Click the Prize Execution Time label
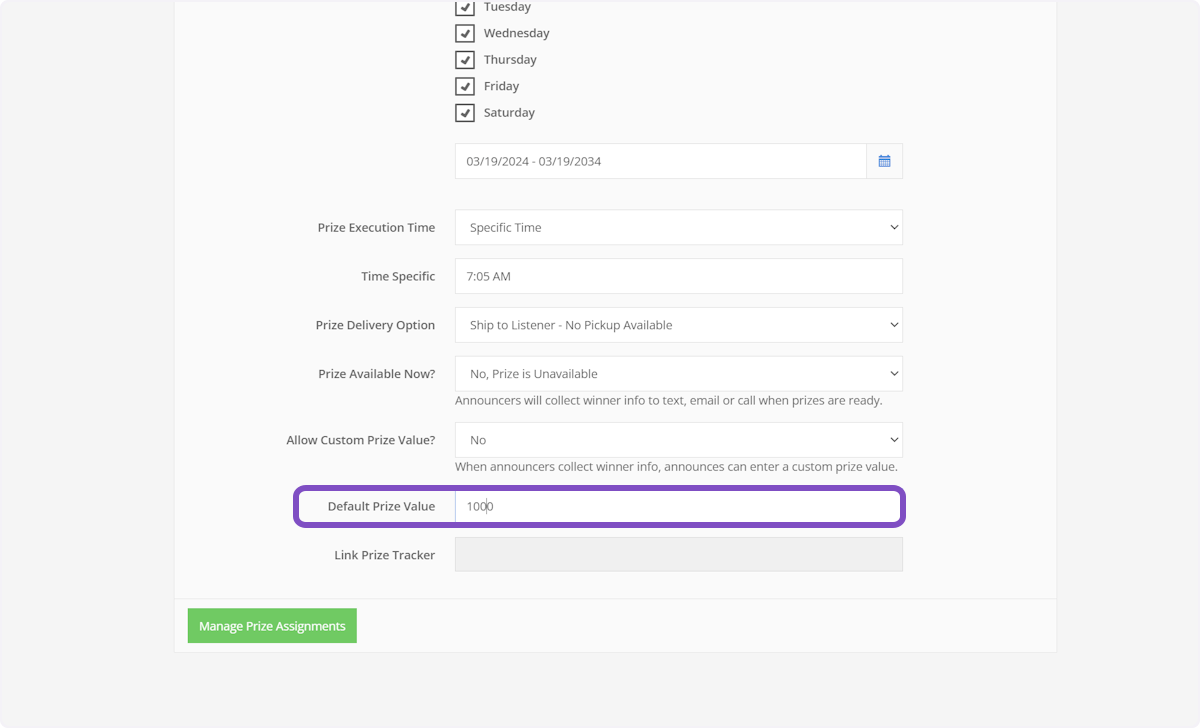 coord(376,227)
